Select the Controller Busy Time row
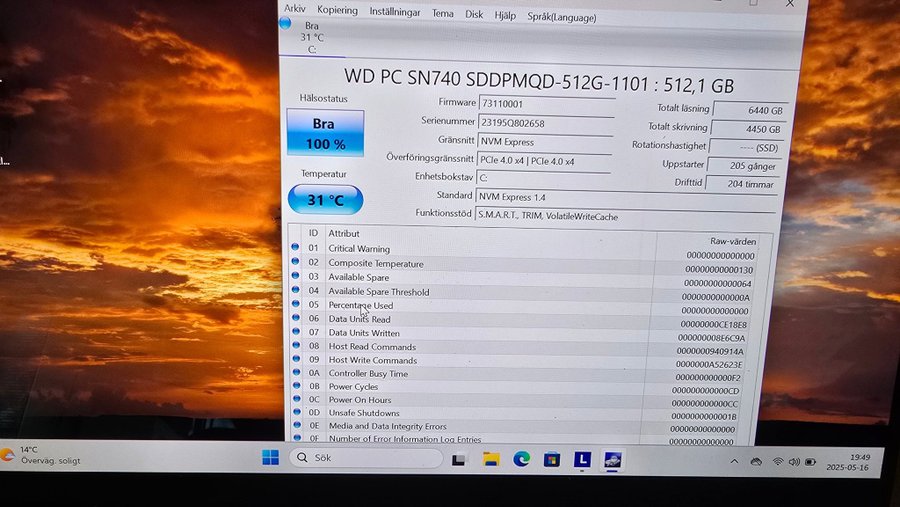 coord(519,376)
